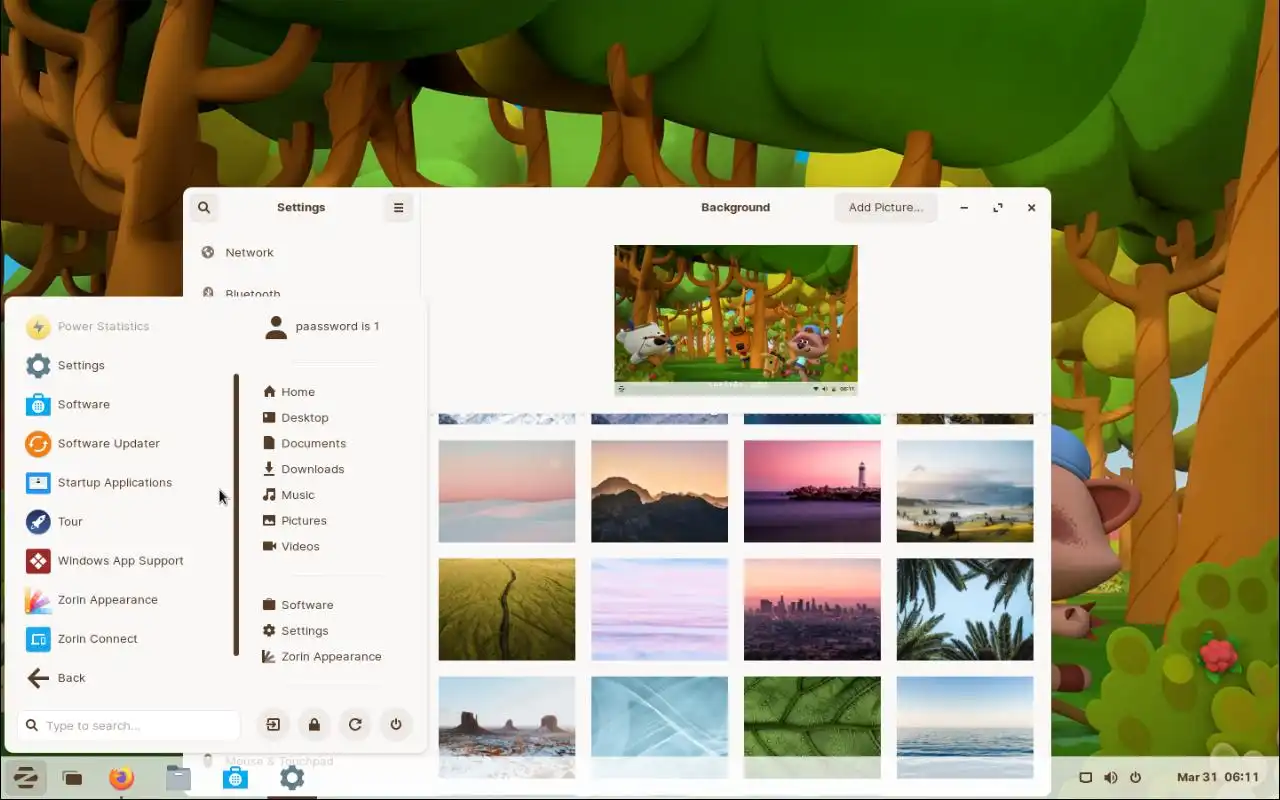Image resolution: width=1280 pixels, height=800 pixels.
Task: Maximize the Settings window
Action: click(x=997, y=207)
